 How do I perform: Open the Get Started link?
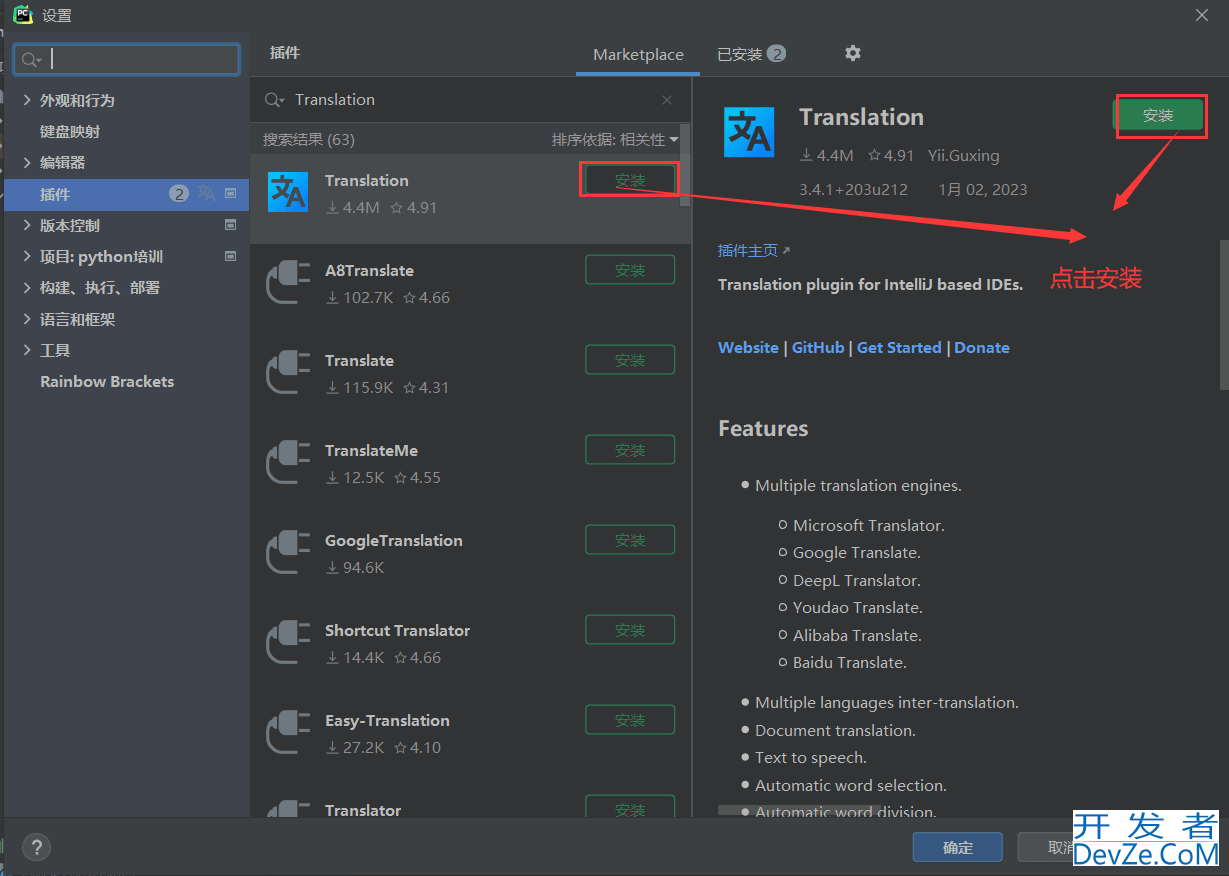pyautogui.click(x=899, y=347)
